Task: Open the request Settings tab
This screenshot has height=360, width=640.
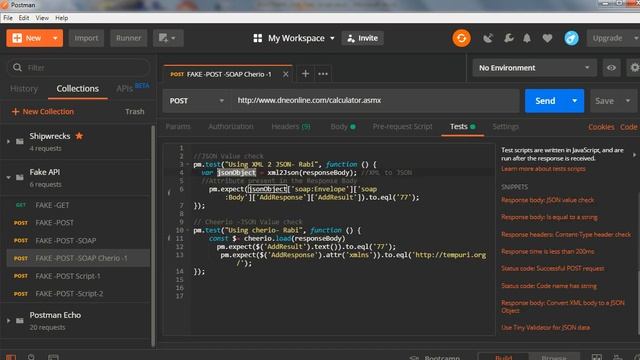Action: 505,127
